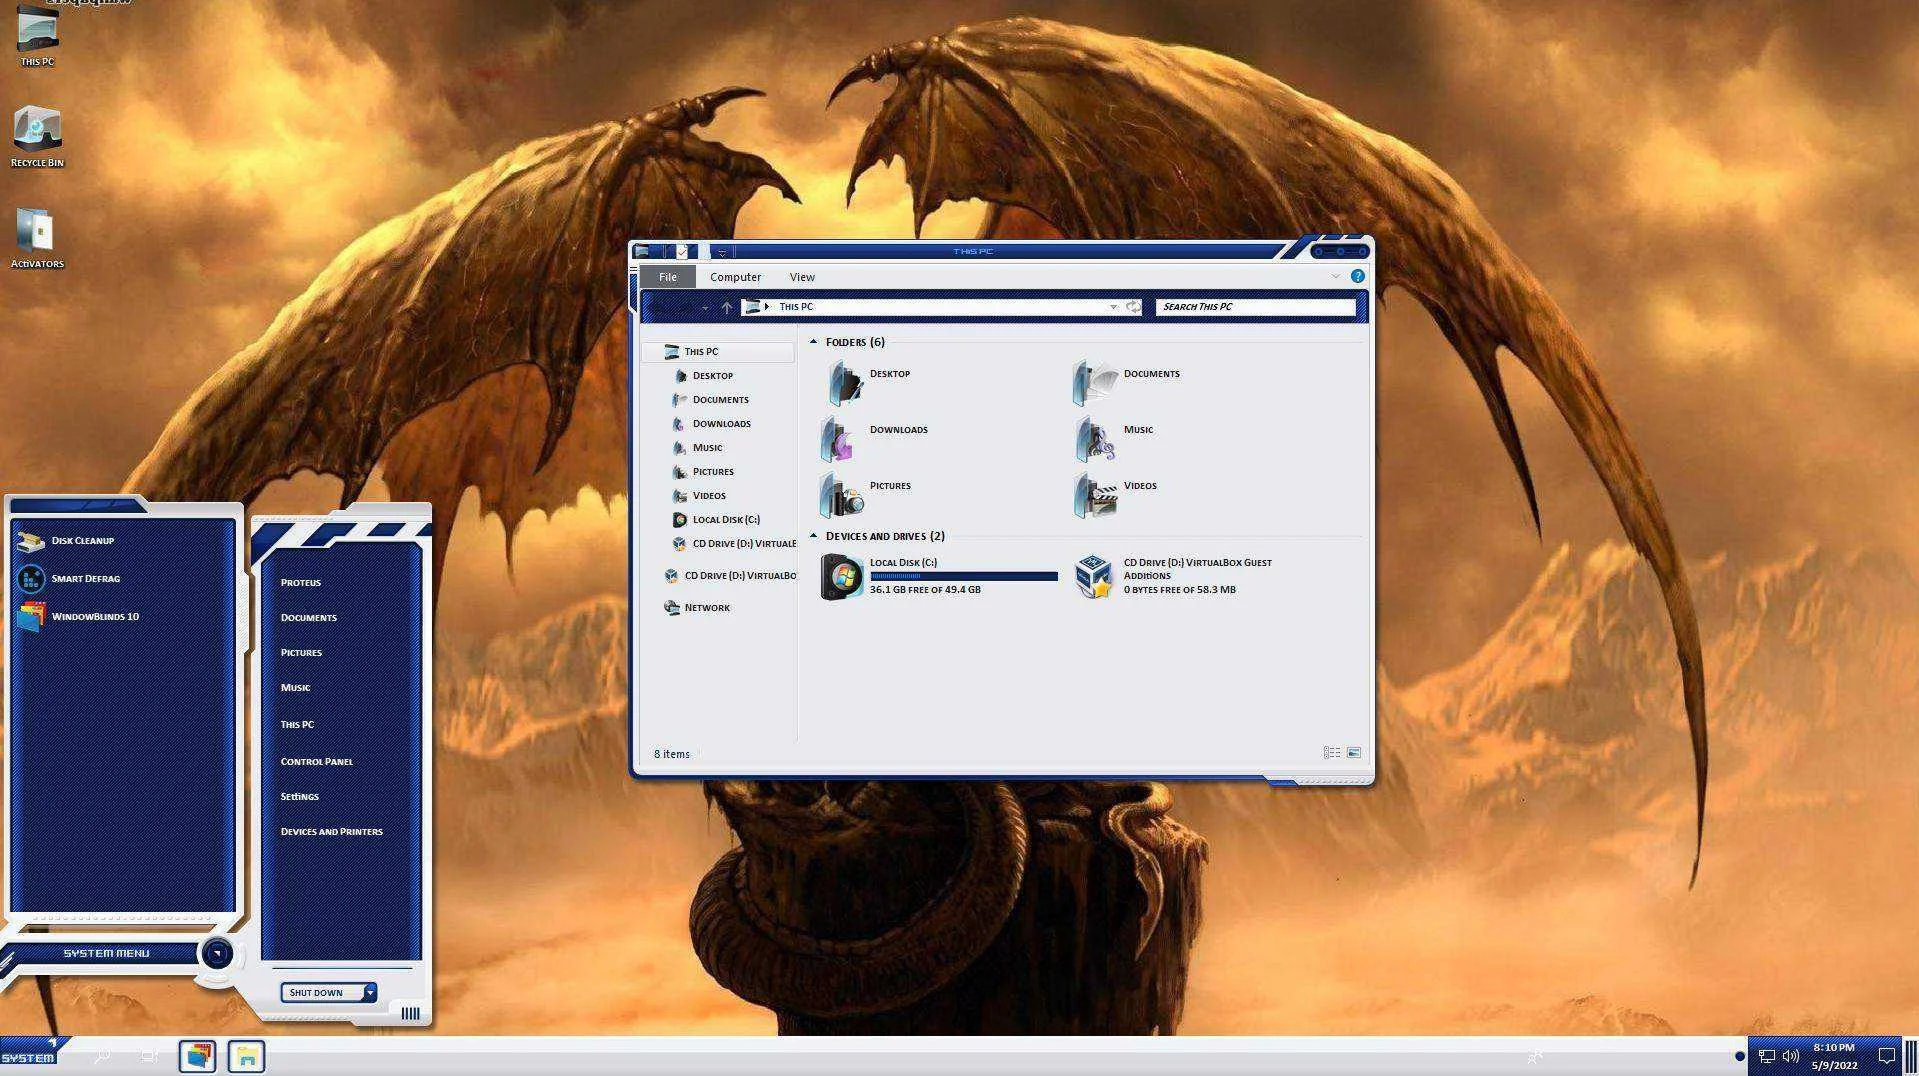The width and height of the screenshot is (1919, 1076).
Task: Refresh the This PC address bar
Action: (x=1133, y=307)
